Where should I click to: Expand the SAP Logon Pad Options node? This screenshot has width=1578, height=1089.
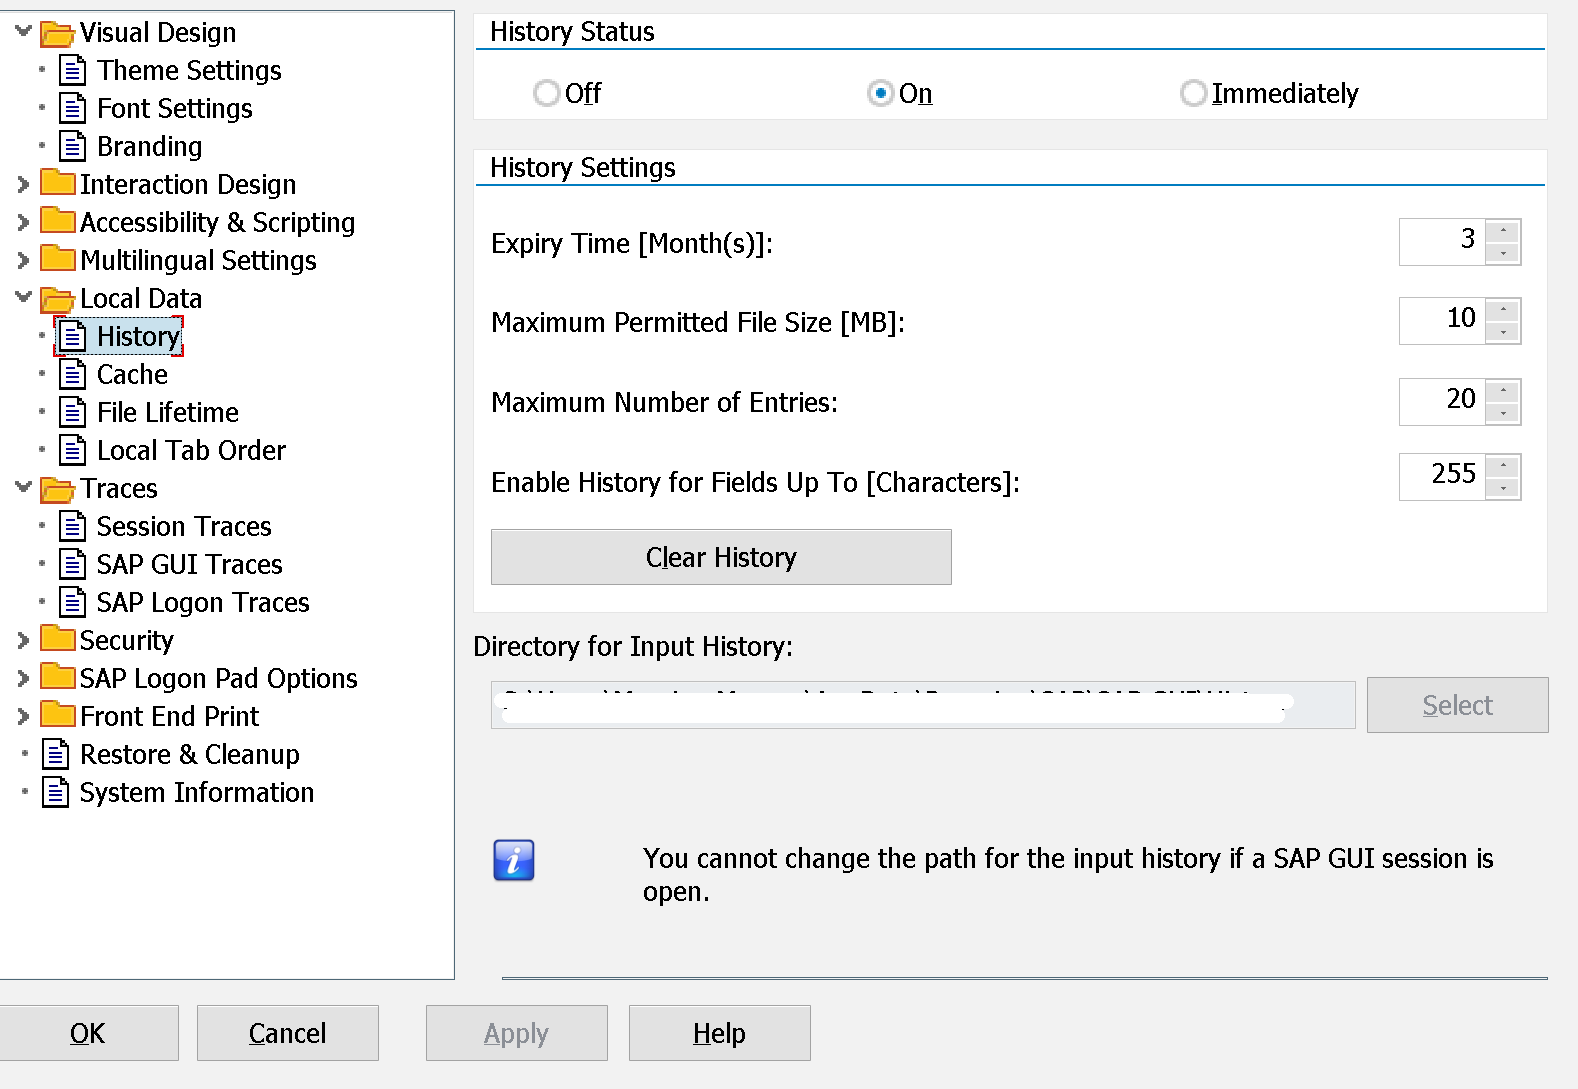coord(23,678)
